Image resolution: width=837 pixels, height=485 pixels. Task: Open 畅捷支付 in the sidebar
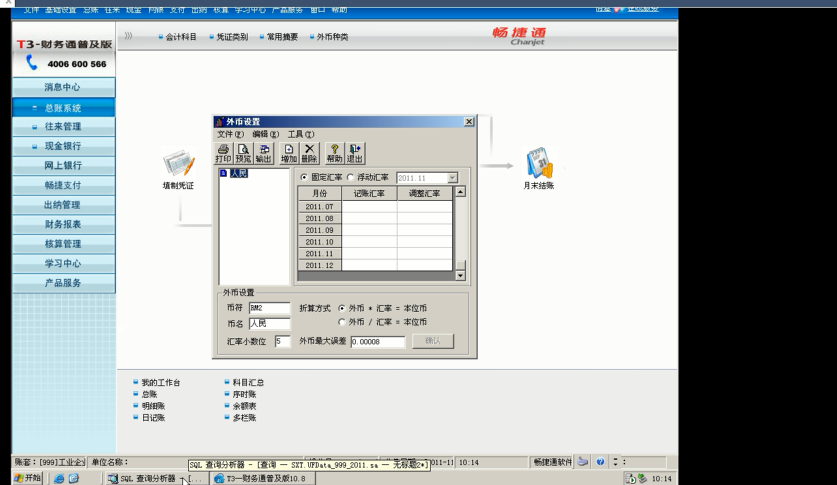pyautogui.click(x=64, y=185)
